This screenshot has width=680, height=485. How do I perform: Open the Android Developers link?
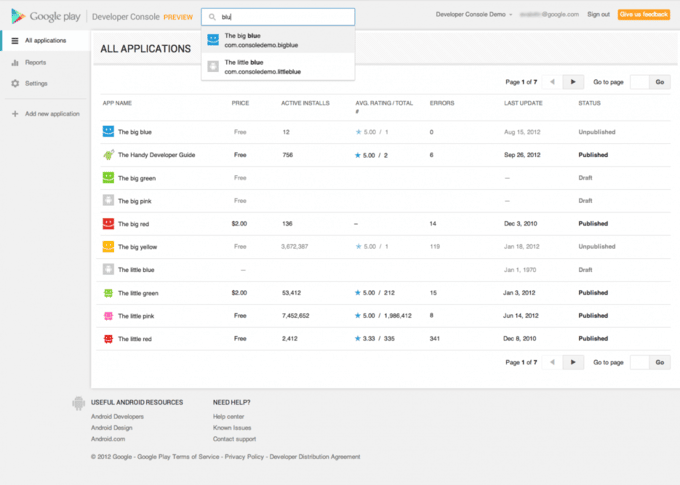click(x=117, y=416)
